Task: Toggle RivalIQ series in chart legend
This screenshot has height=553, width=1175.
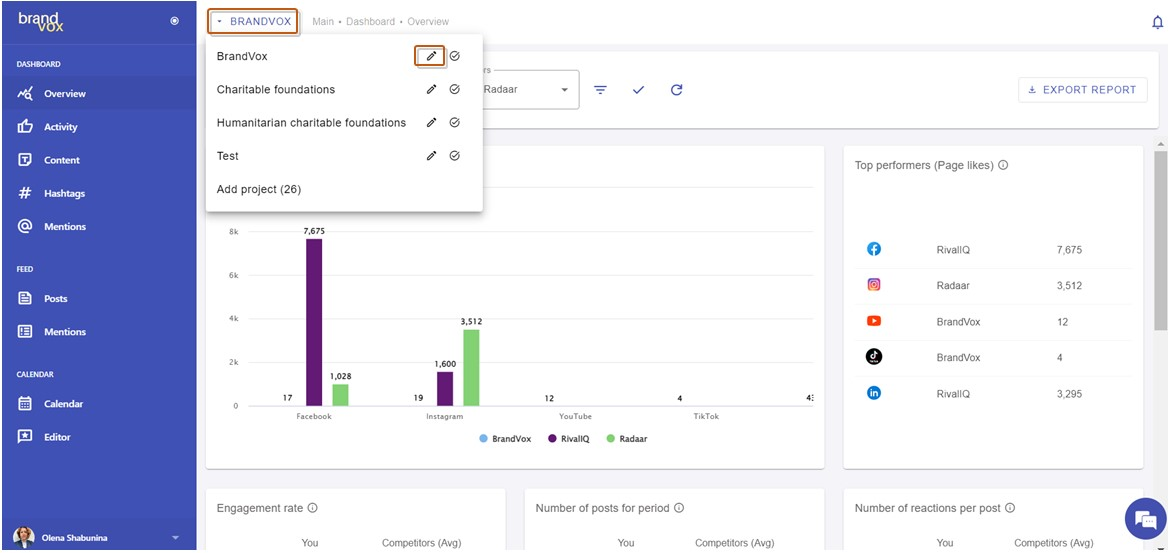Action: [x=570, y=439]
